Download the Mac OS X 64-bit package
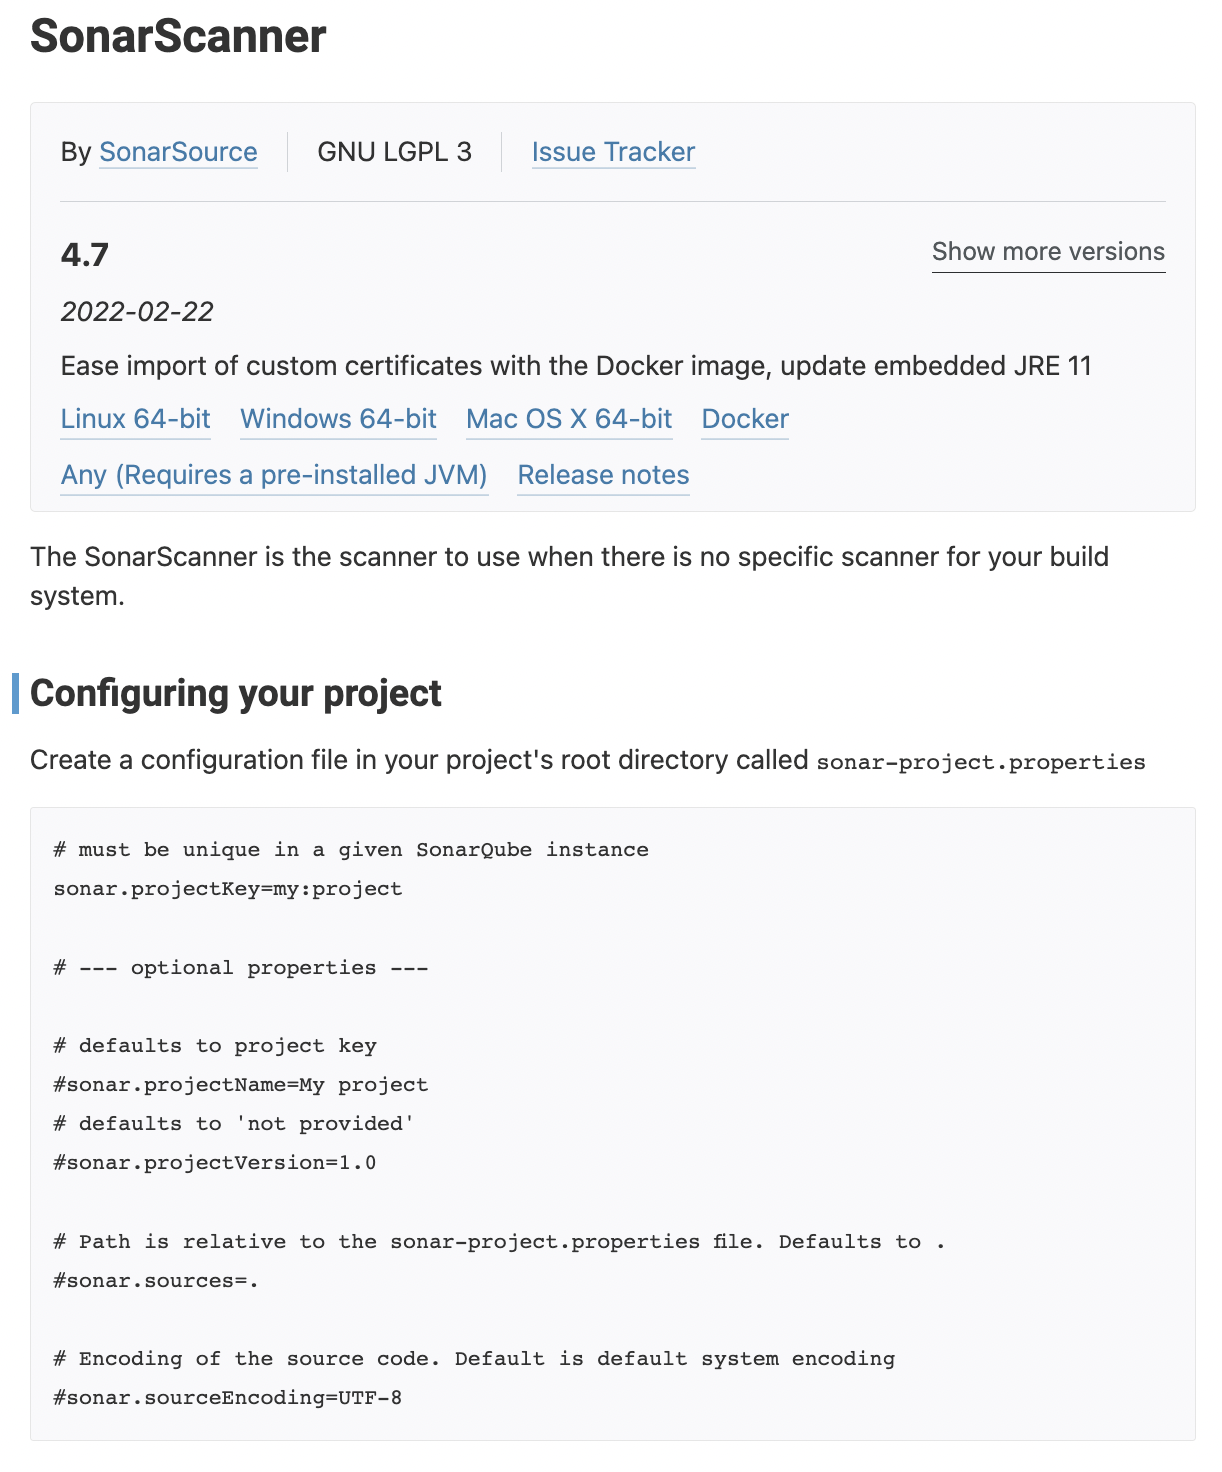The image size is (1222, 1472). tap(569, 419)
